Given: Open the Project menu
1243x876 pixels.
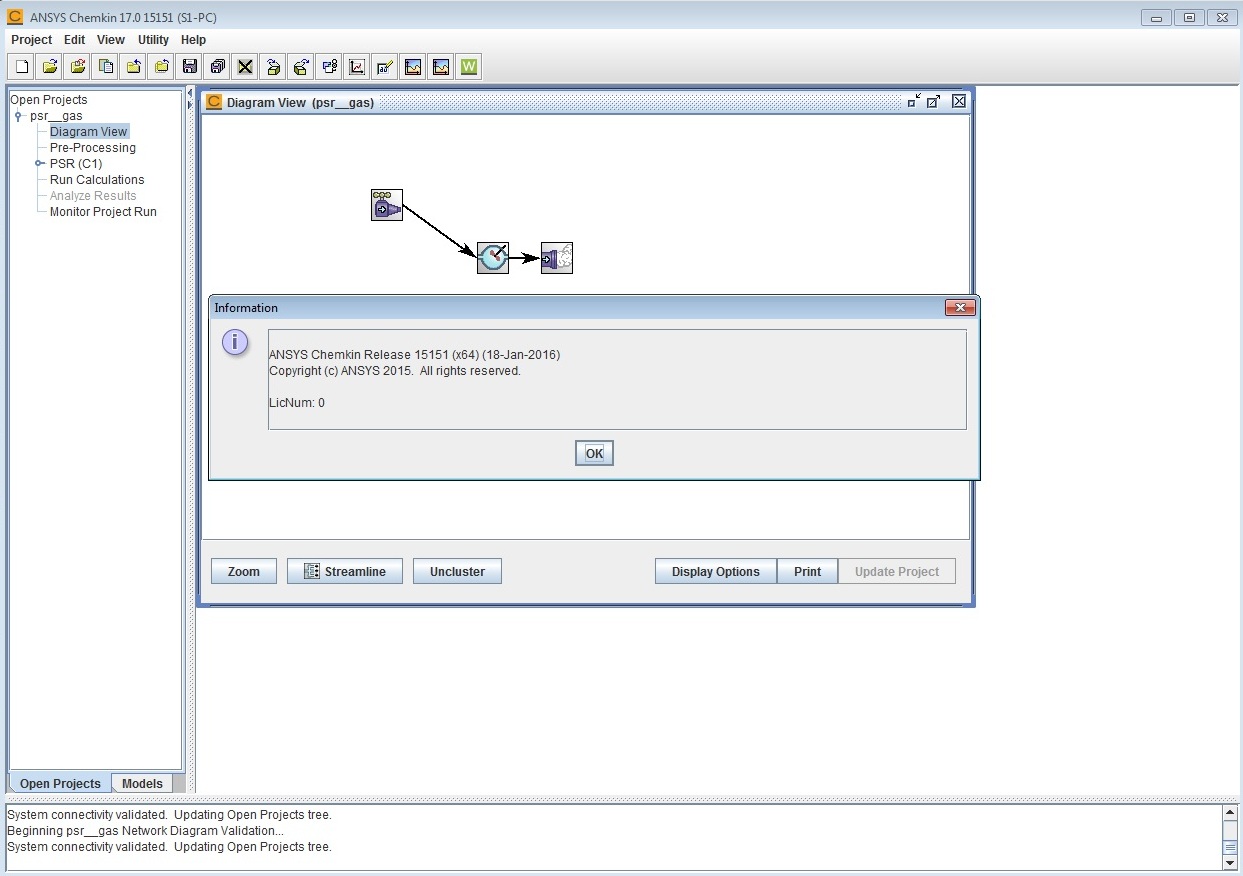Looking at the screenshot, I should pos(31,40).
